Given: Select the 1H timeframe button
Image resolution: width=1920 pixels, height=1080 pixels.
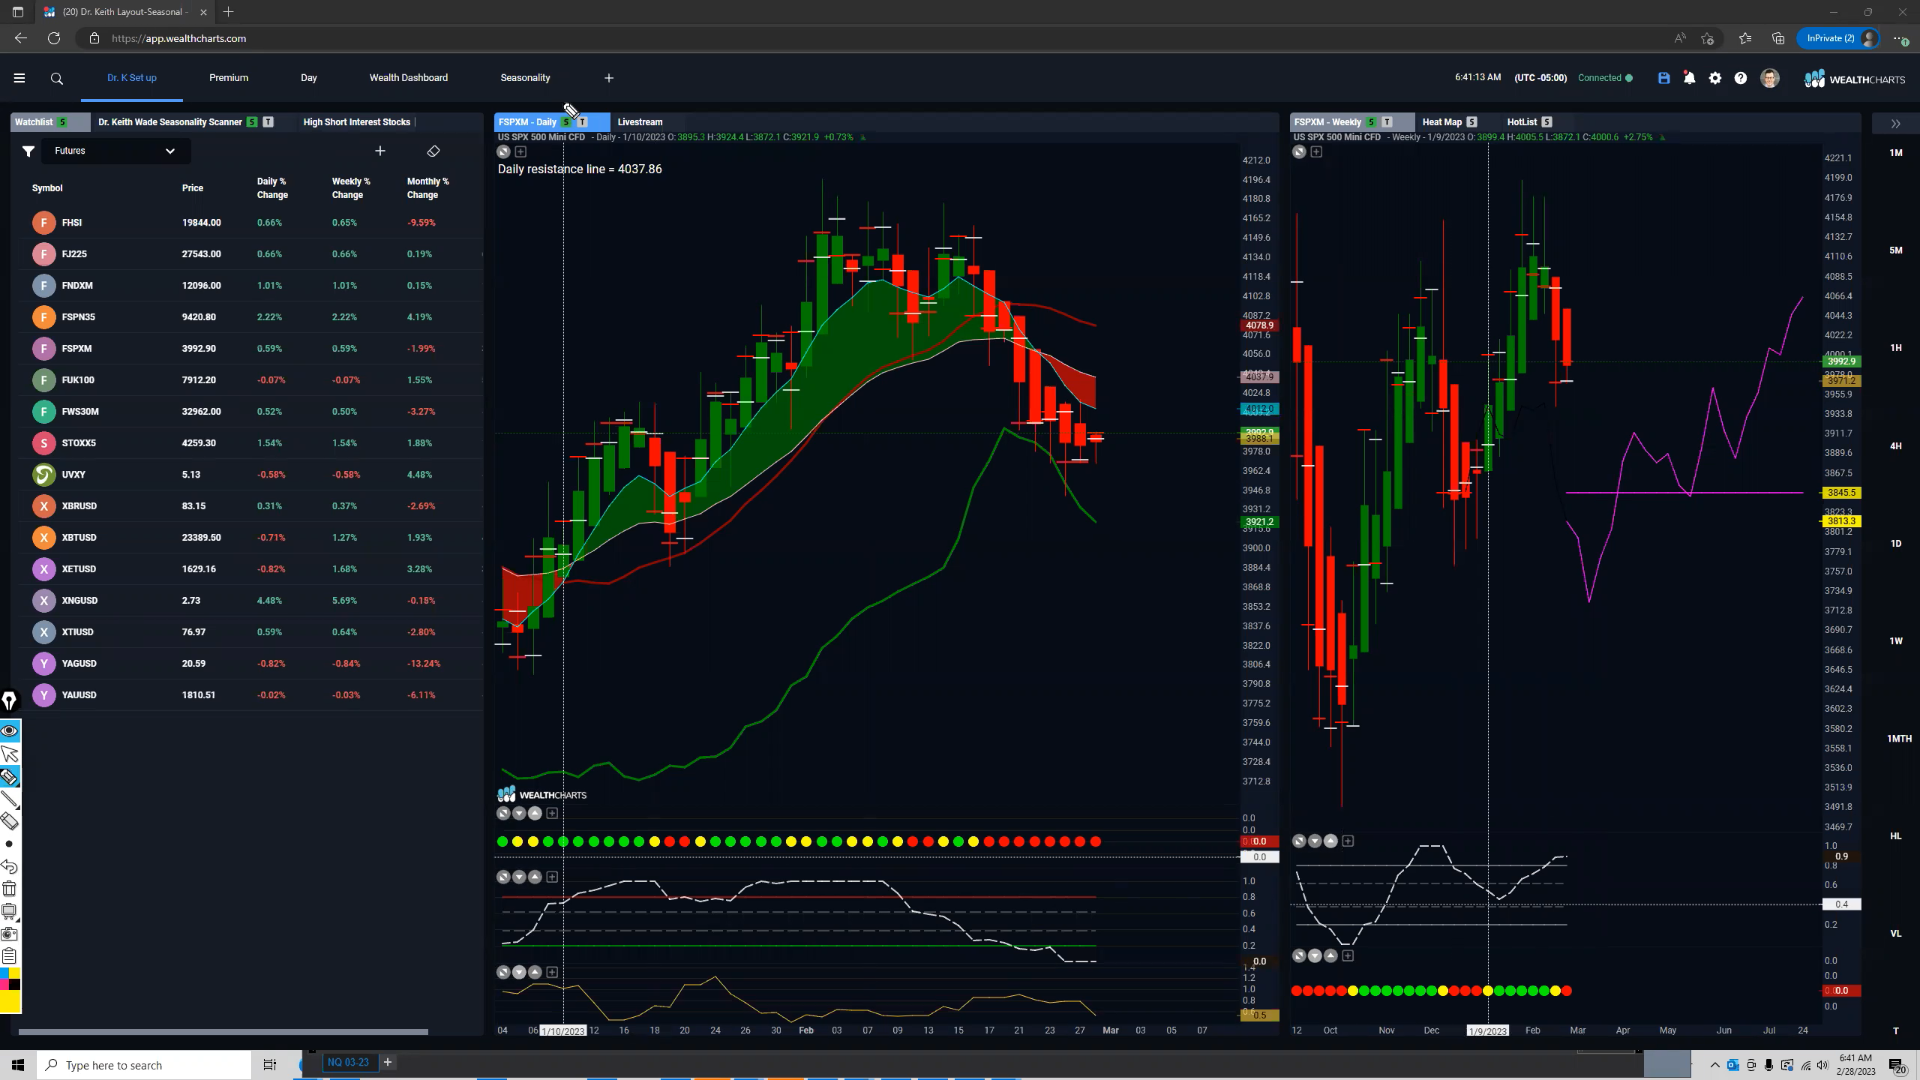Looking at the screenshot, I should click(1896, 348).
